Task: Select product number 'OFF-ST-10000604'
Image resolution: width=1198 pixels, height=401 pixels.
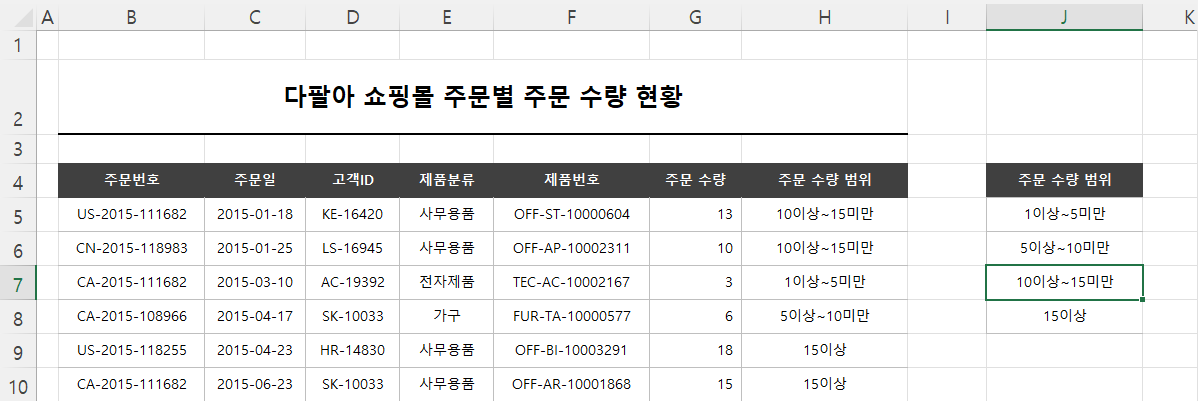Action: 571,215
